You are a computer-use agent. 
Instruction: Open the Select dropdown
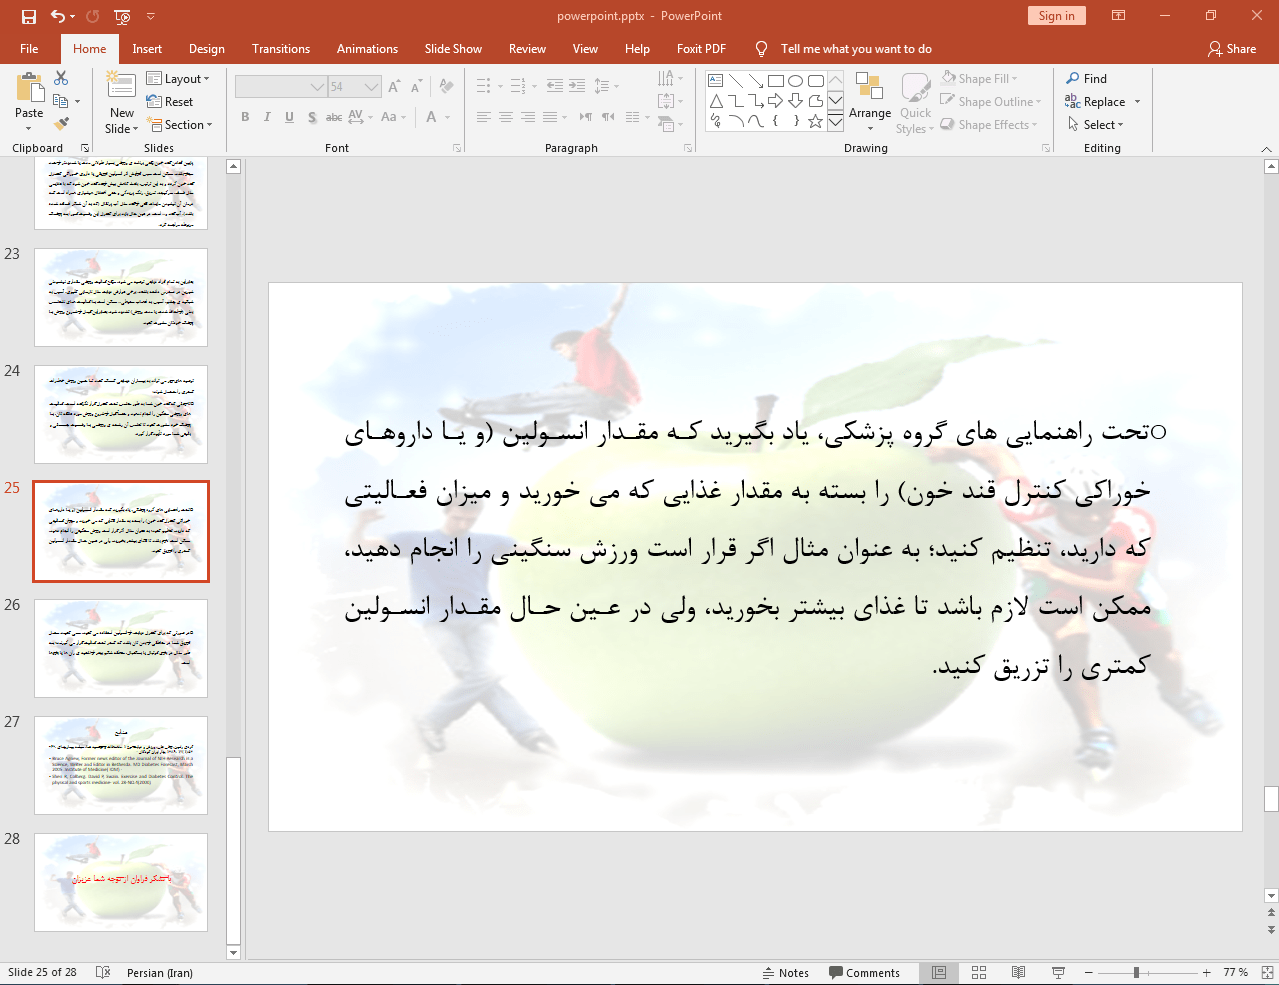(1096, 124)
